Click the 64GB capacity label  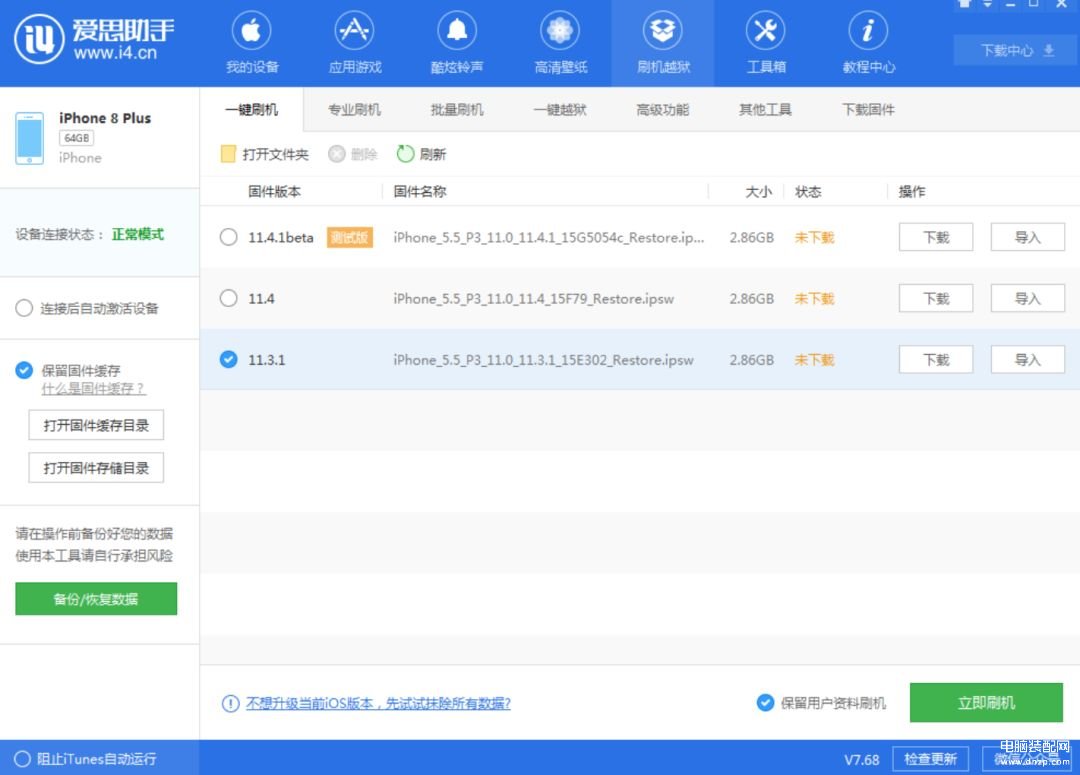point(76,138)
